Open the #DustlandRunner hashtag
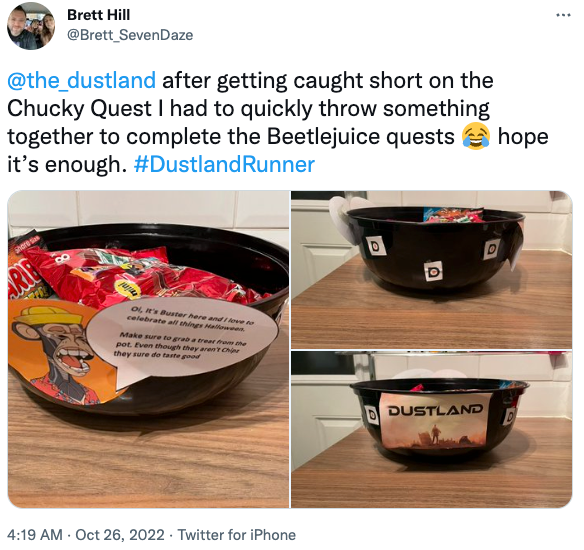 click(x=224, y=164)
